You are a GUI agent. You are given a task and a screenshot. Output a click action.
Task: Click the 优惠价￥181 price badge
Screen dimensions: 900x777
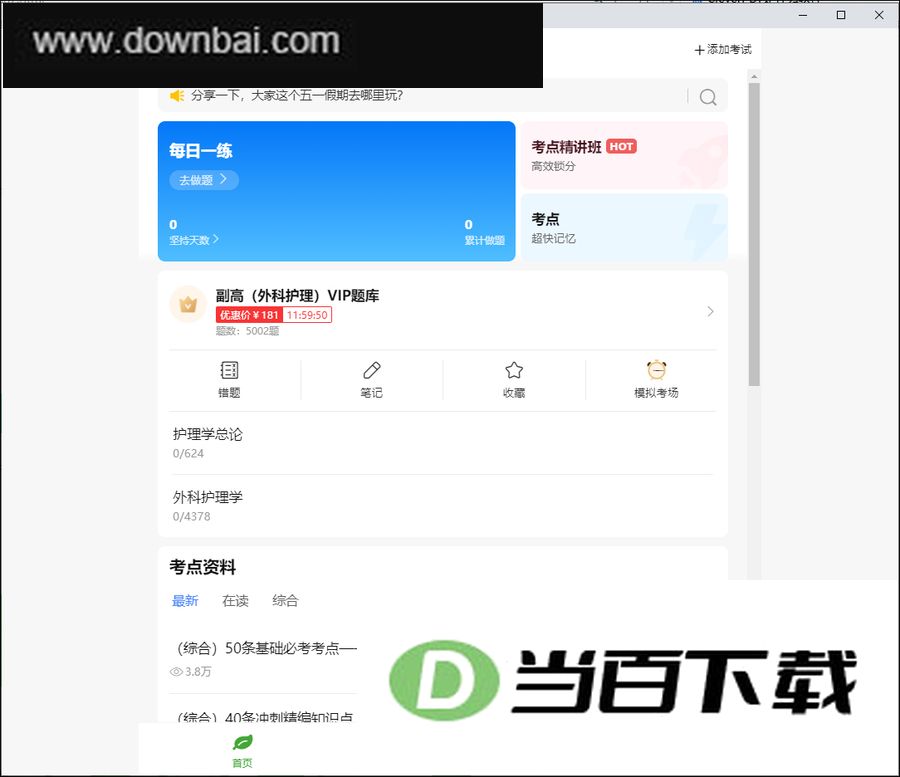250,315
